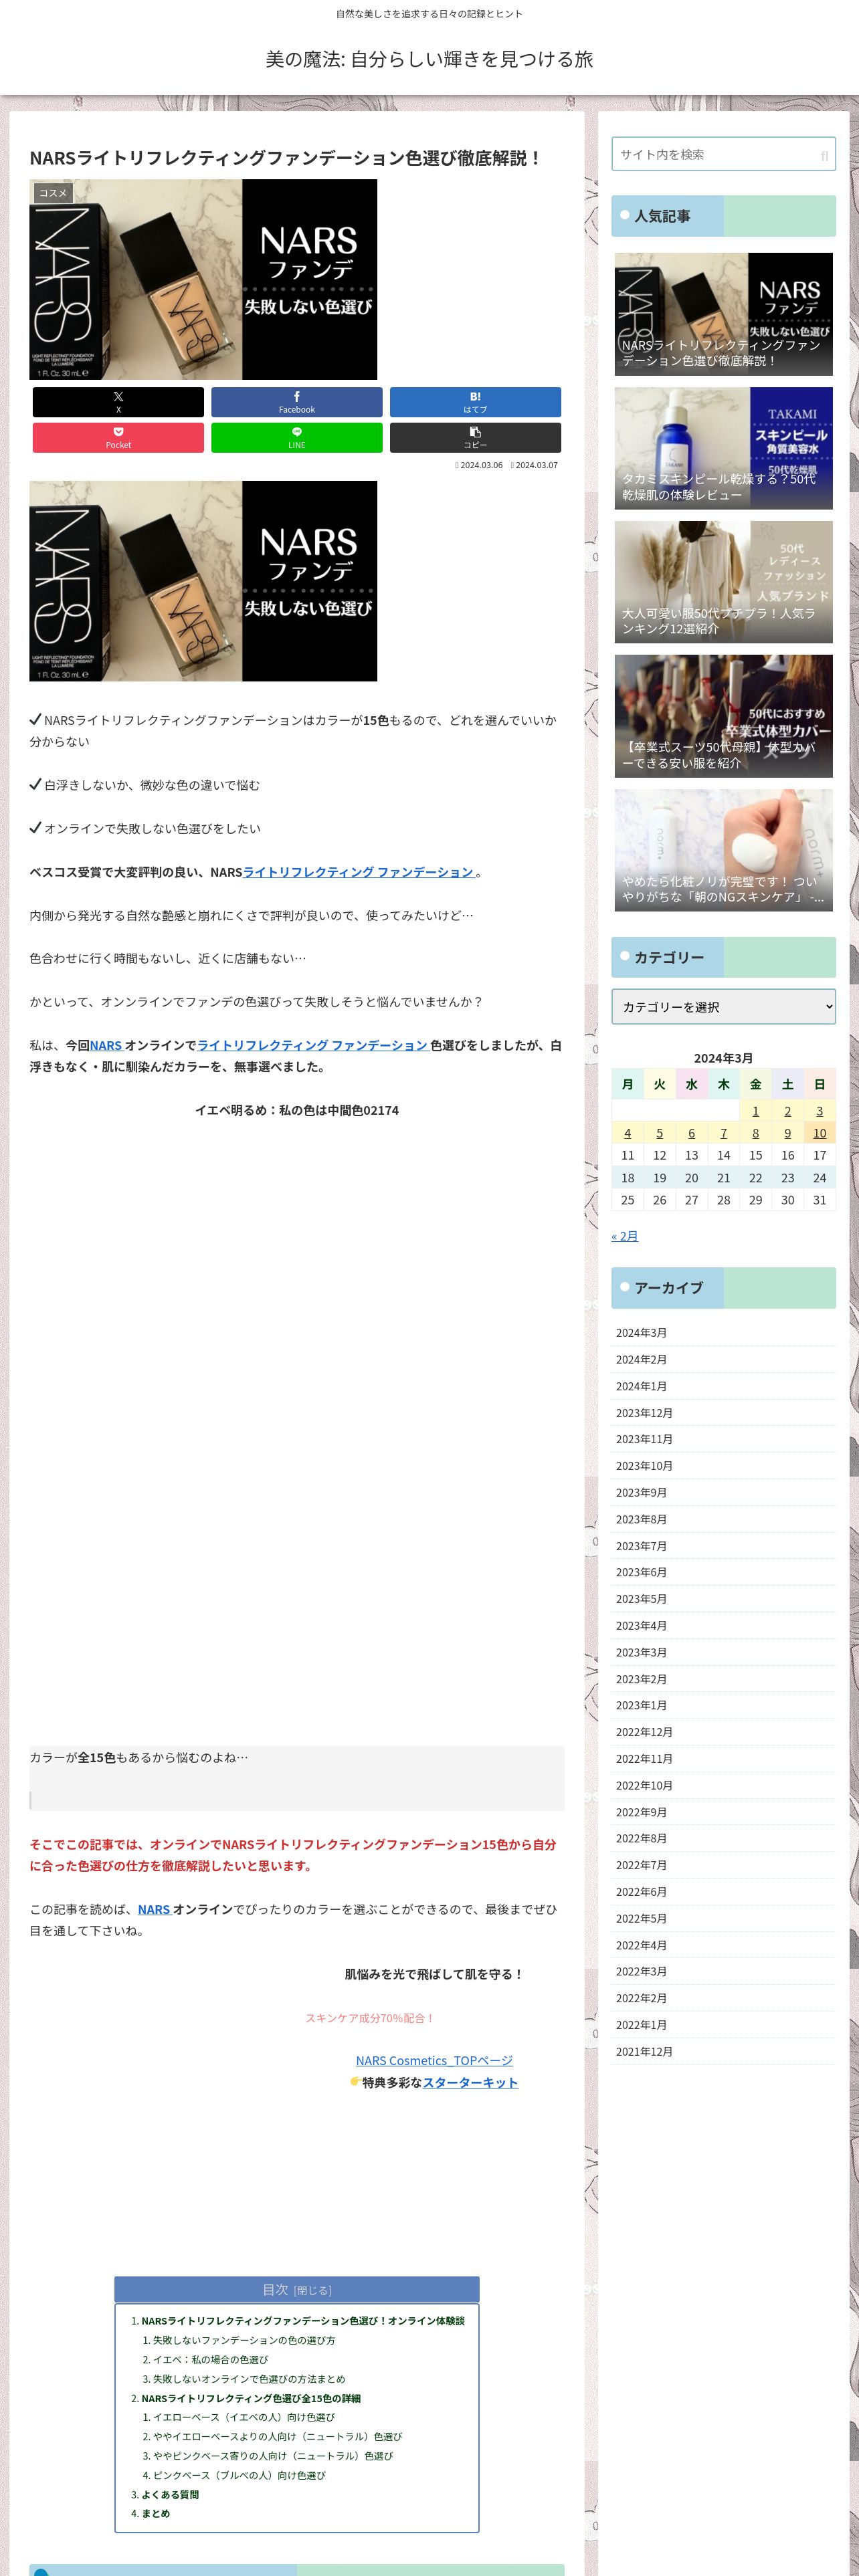Open the NARS Cosmetics TOPページ link

click(434, 2060)
